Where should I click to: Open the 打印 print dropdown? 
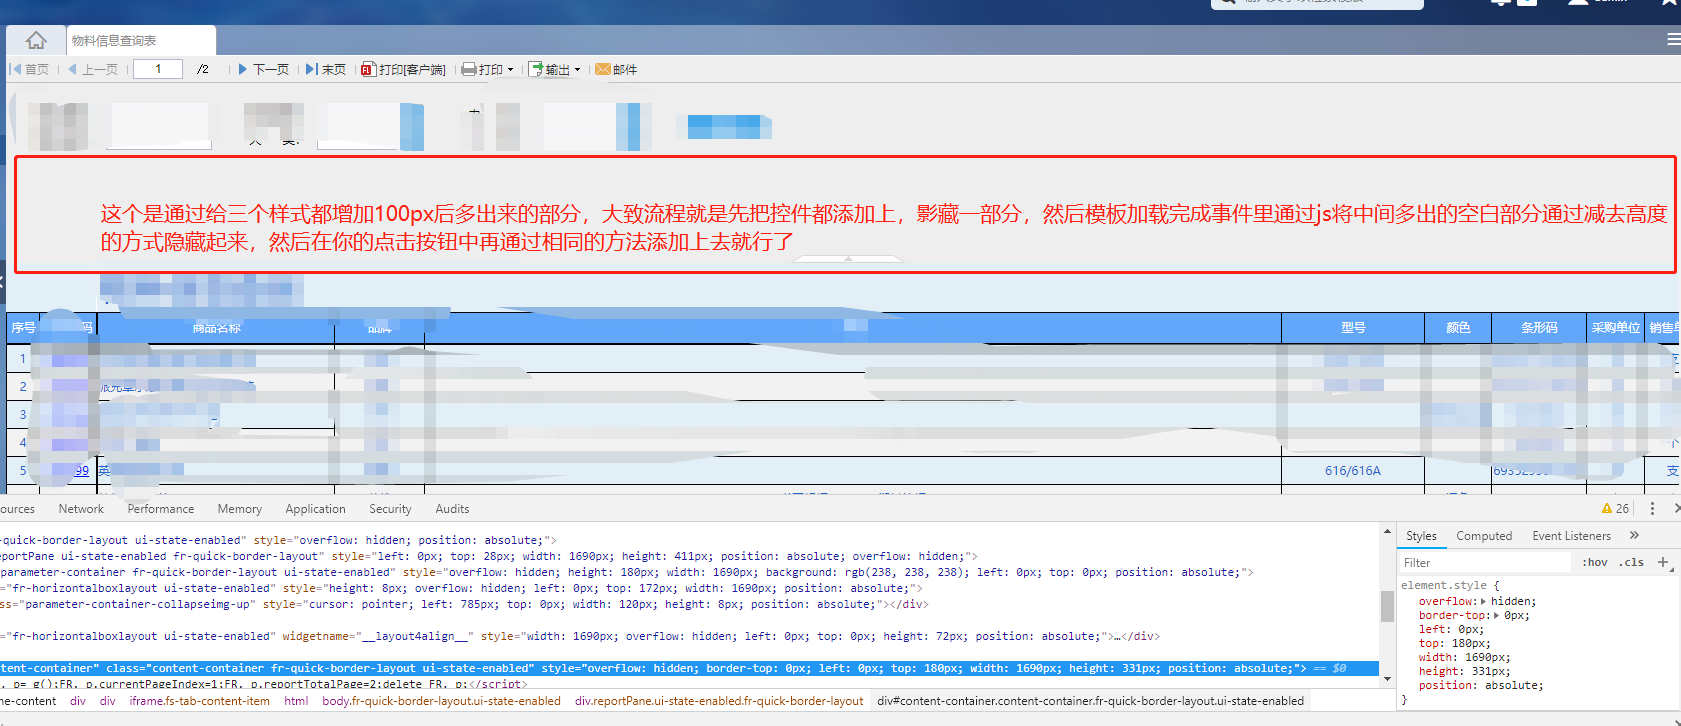pyautogui.click(x=488, y=69)
